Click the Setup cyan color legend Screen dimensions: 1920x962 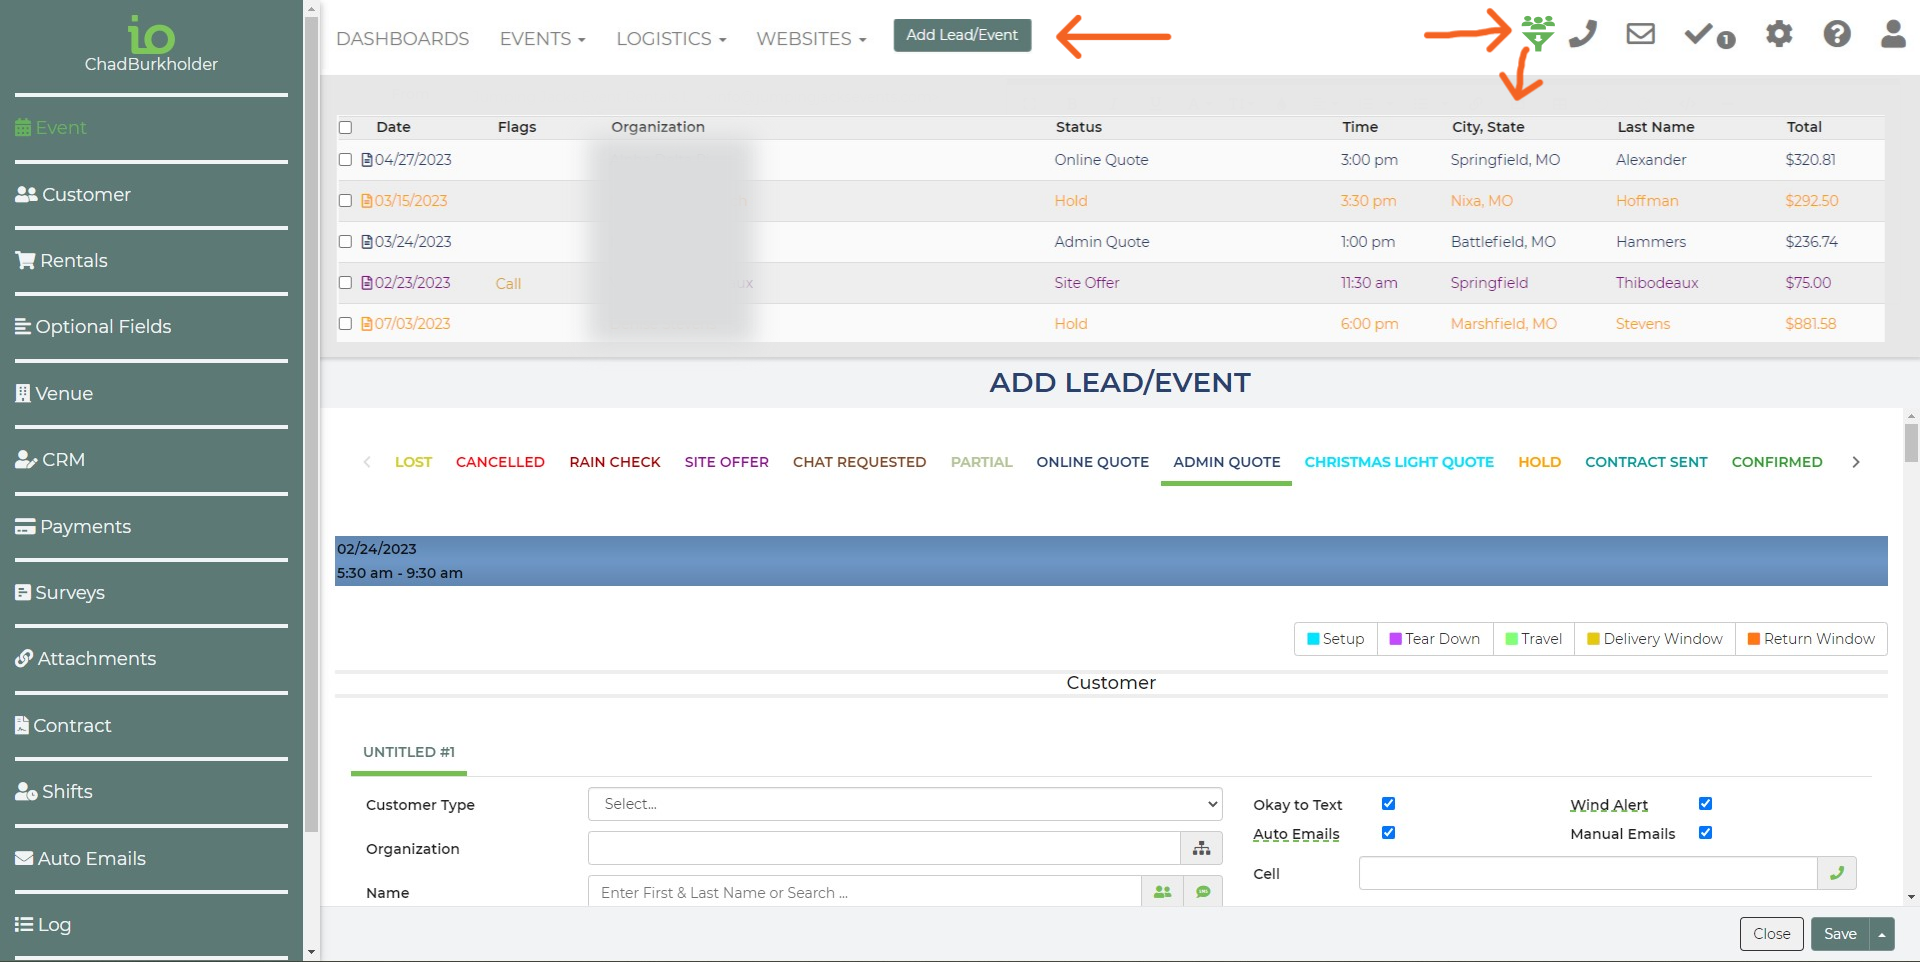pos(1335,639)
